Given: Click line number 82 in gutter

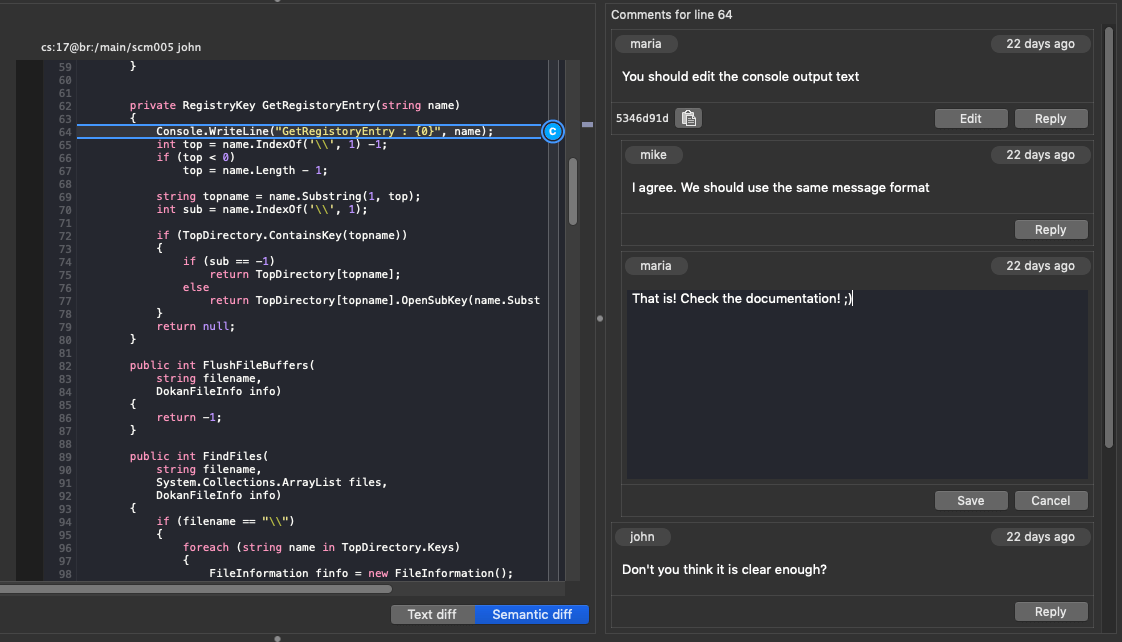Looking at the screenshot, I should click(x=64, y=366).
